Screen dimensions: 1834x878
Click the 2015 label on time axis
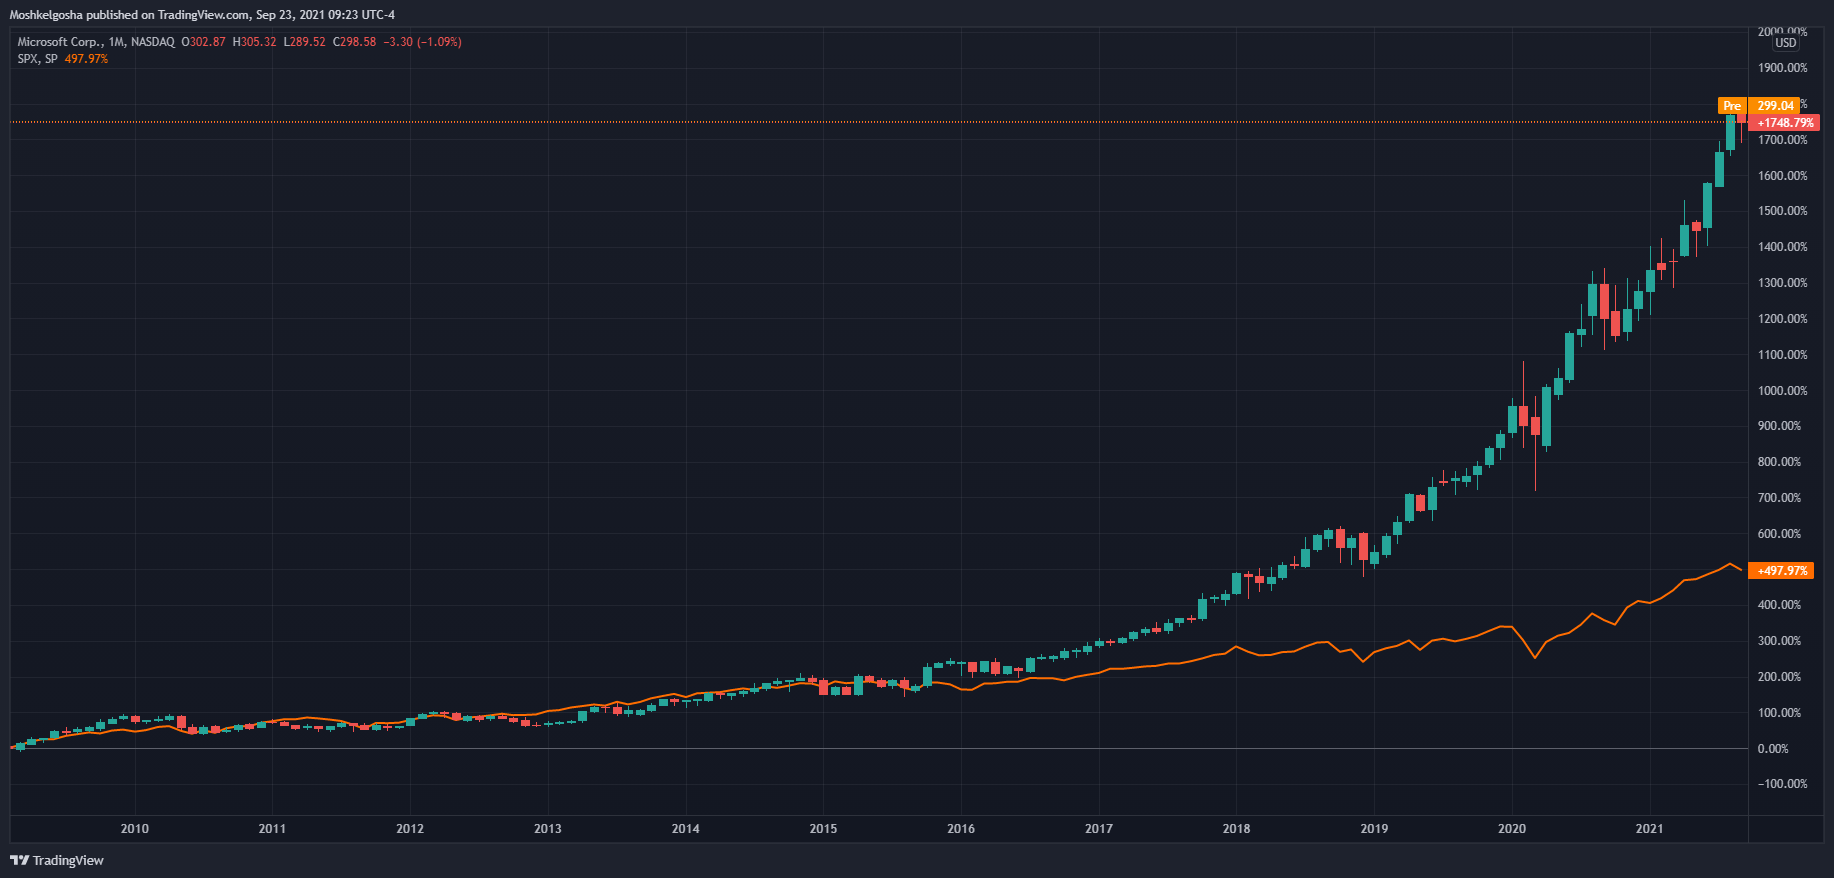coord(823,829)
